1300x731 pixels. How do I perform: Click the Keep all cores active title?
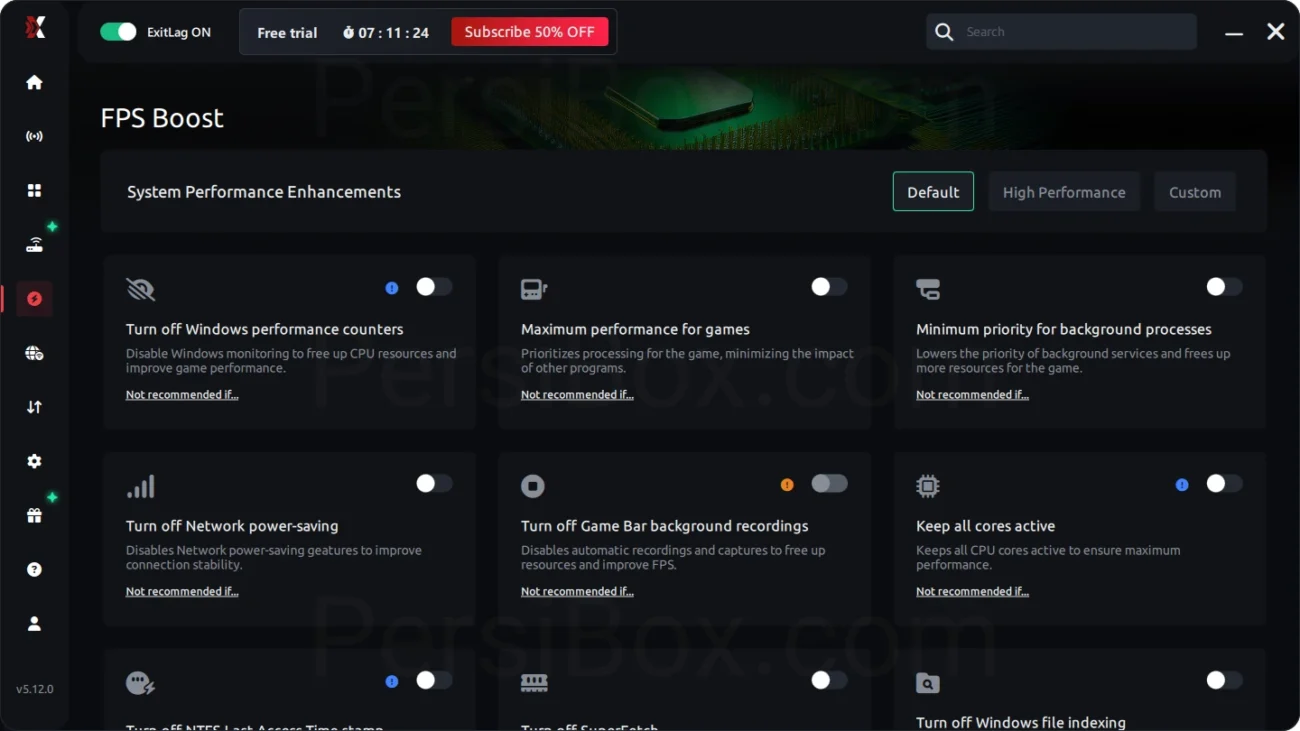tap(986, 526)
